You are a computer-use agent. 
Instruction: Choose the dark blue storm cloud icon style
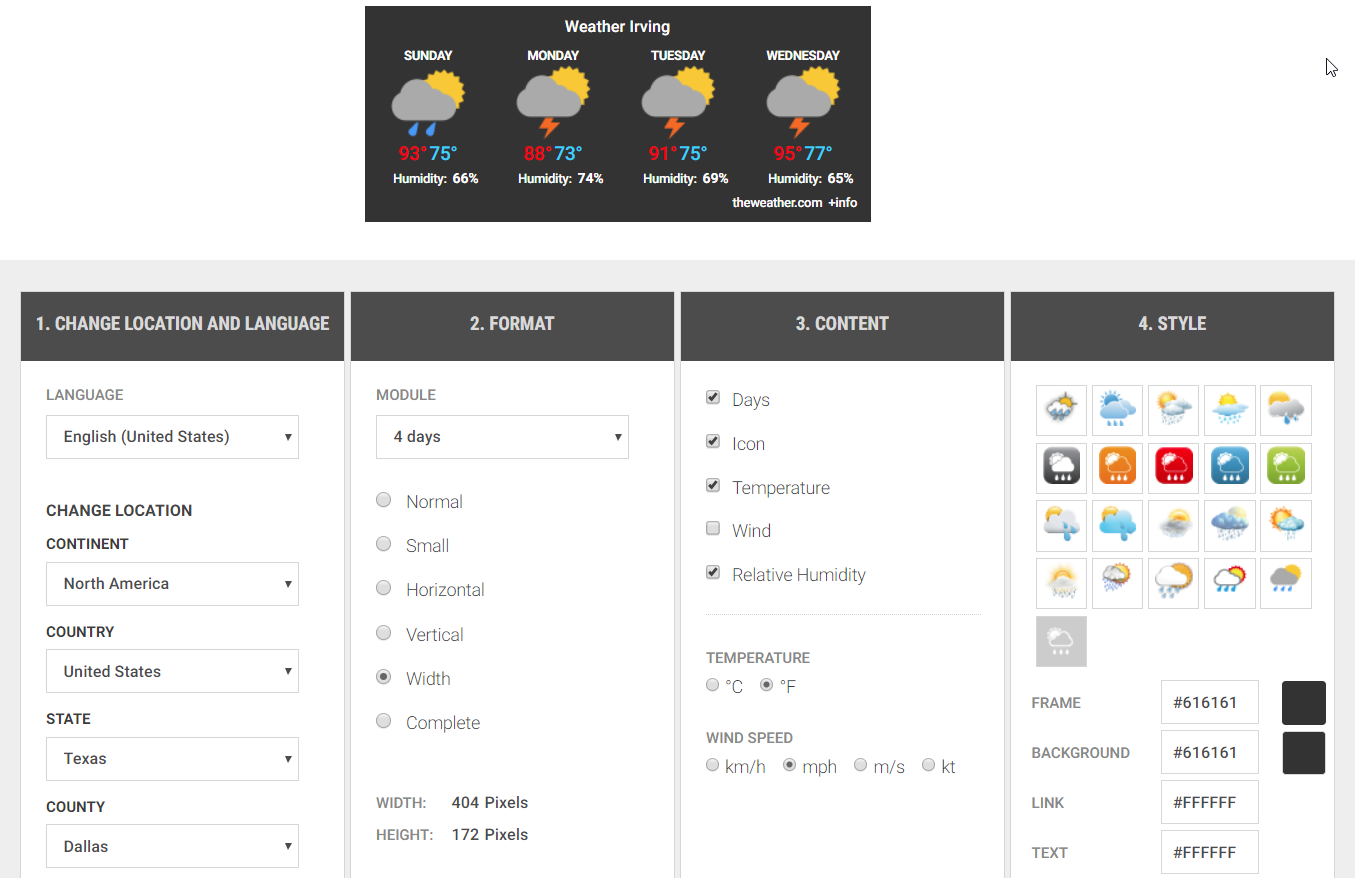coord(1229,525)
